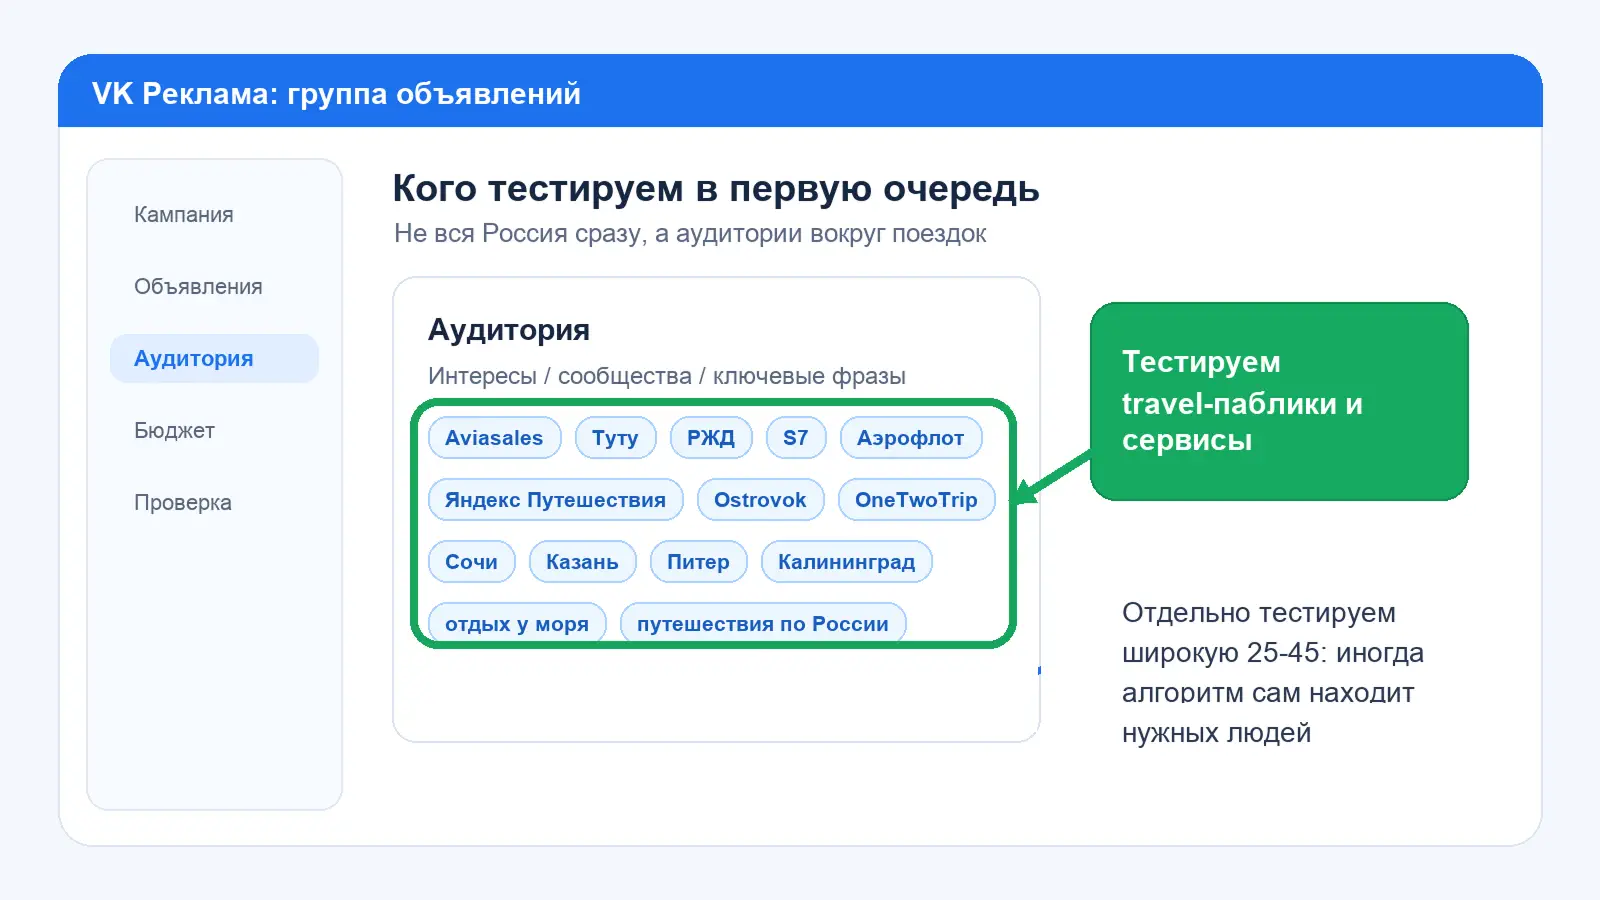
Task: Choose the Питер city tag
Action: point(698,562)
